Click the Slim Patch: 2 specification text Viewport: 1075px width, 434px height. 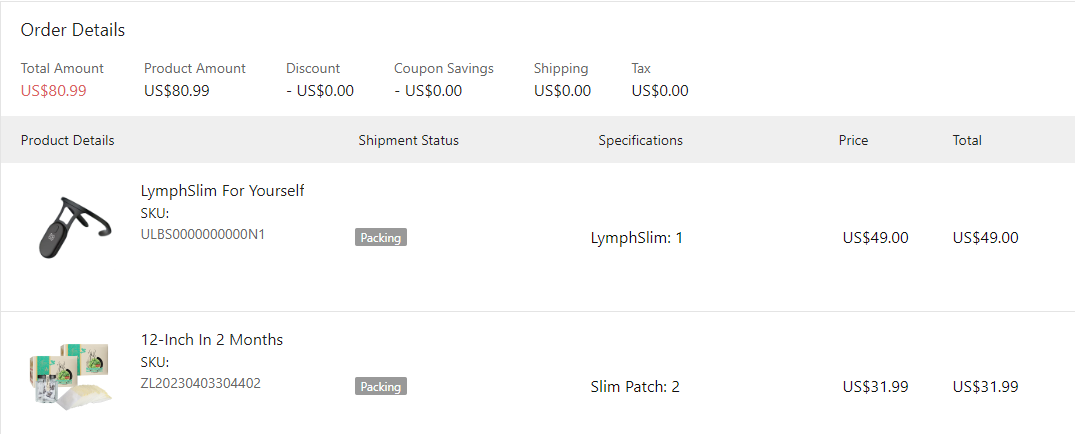click(635, 386)
